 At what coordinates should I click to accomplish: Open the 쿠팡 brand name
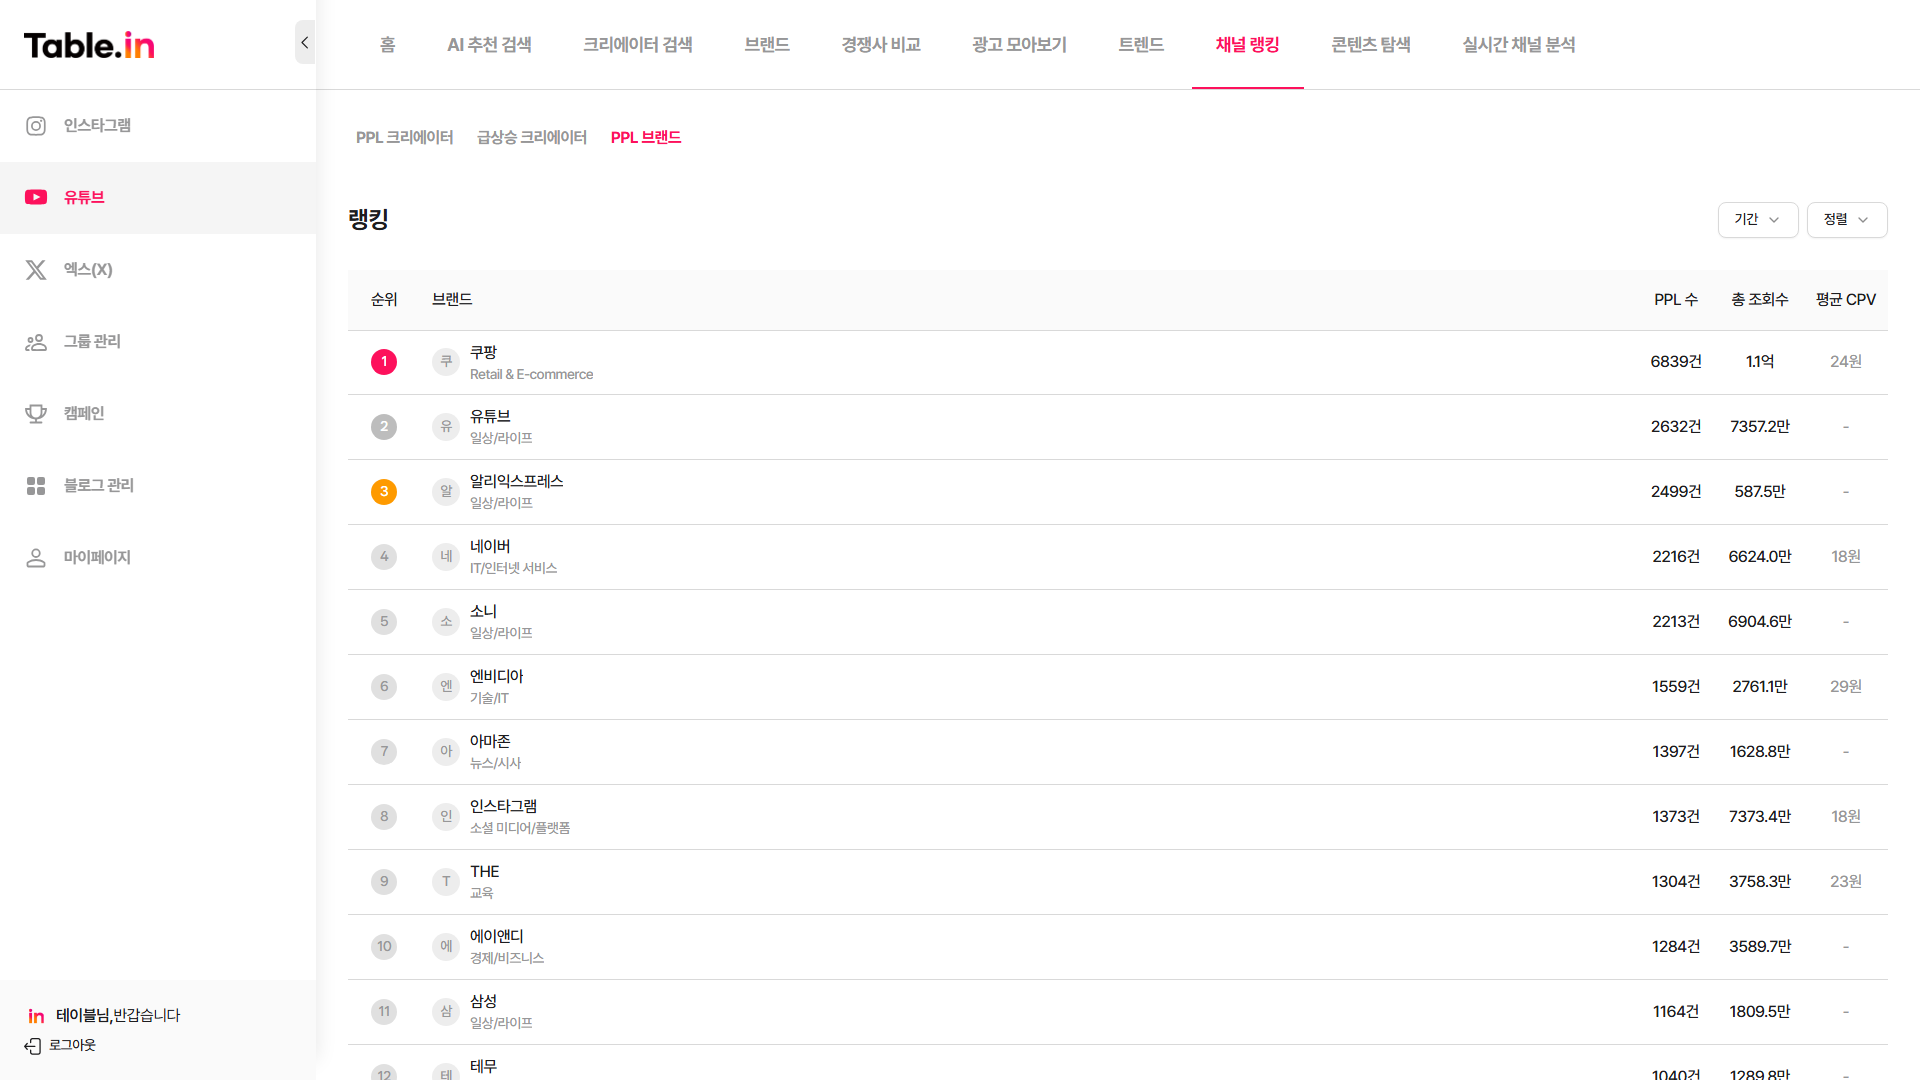(x=484, y=352)
